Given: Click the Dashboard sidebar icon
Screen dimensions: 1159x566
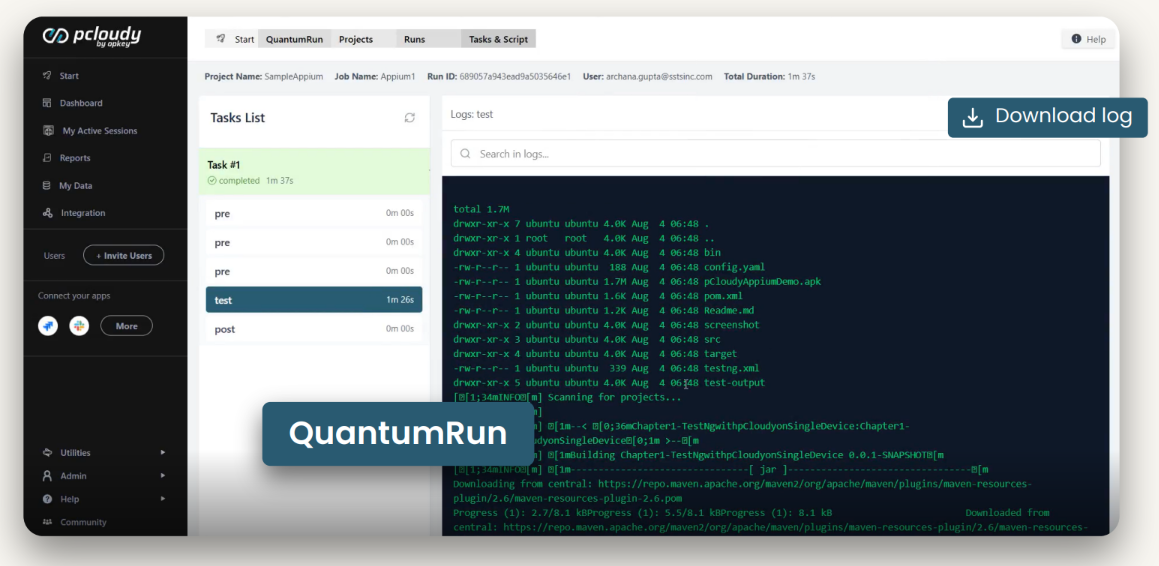Looking at the screenshot, I should tap(47, 103).
